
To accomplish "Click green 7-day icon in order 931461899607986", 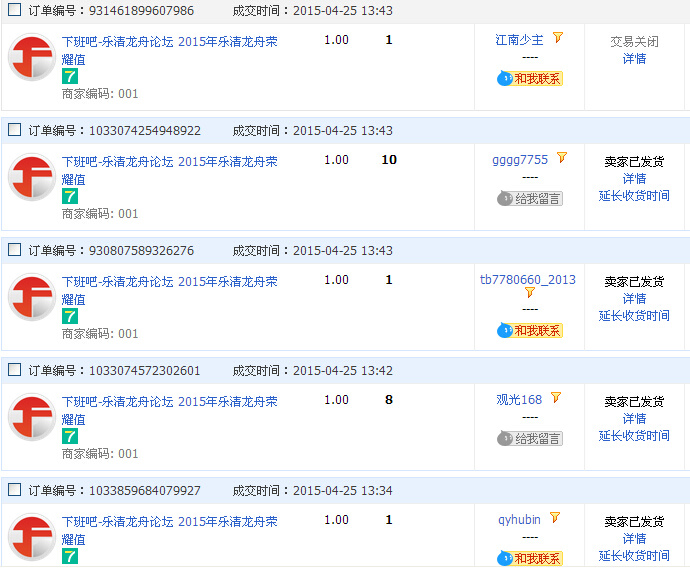I will pos(70,76).
